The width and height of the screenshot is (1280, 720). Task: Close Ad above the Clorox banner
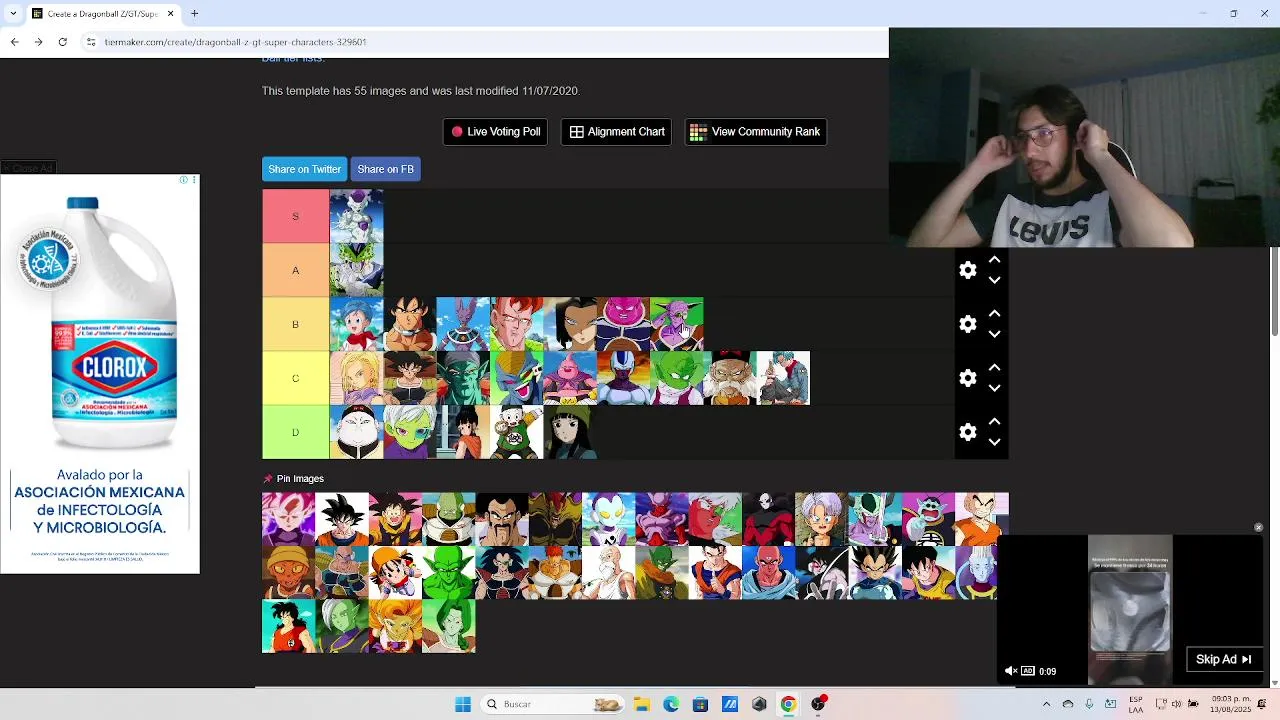(x=28, y=168)
